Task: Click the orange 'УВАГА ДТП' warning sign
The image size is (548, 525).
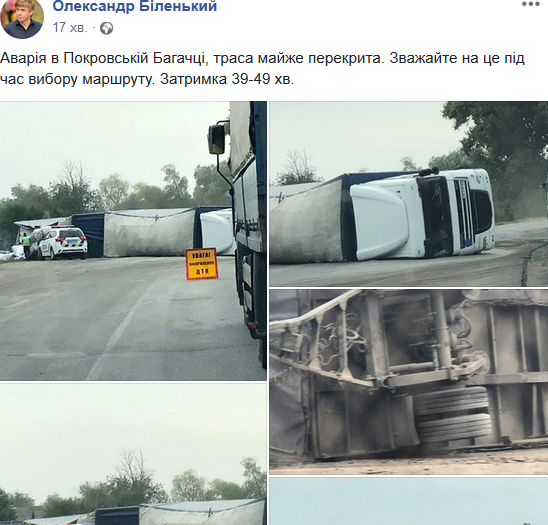Action: tap(202, 264)
